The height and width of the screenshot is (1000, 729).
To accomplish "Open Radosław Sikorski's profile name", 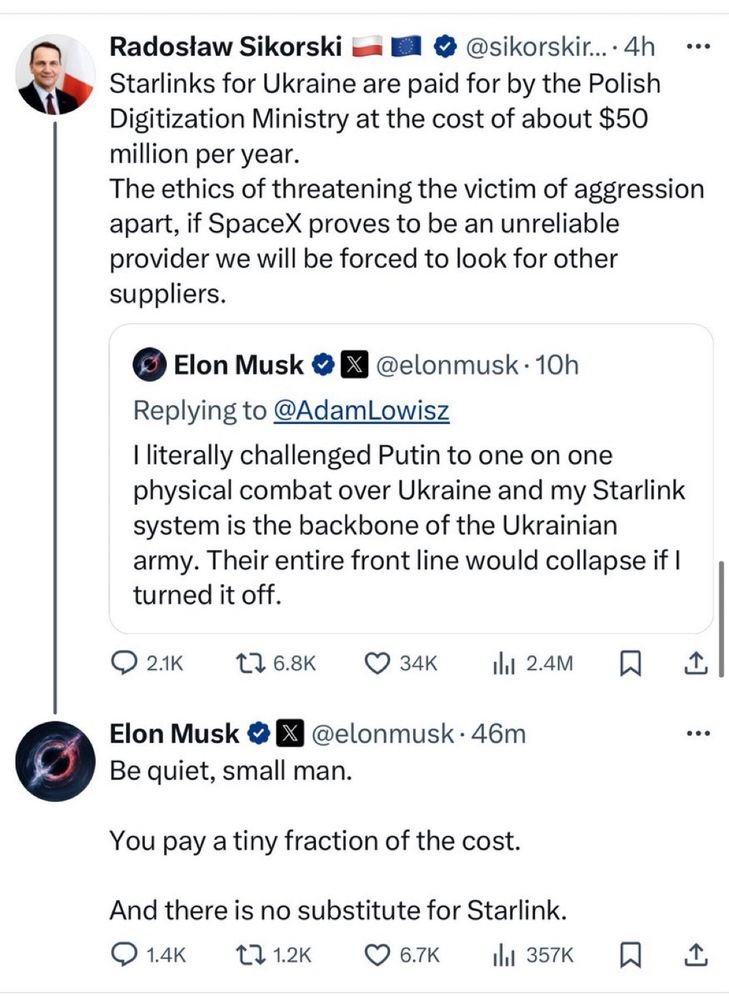I will pos(225,46).
